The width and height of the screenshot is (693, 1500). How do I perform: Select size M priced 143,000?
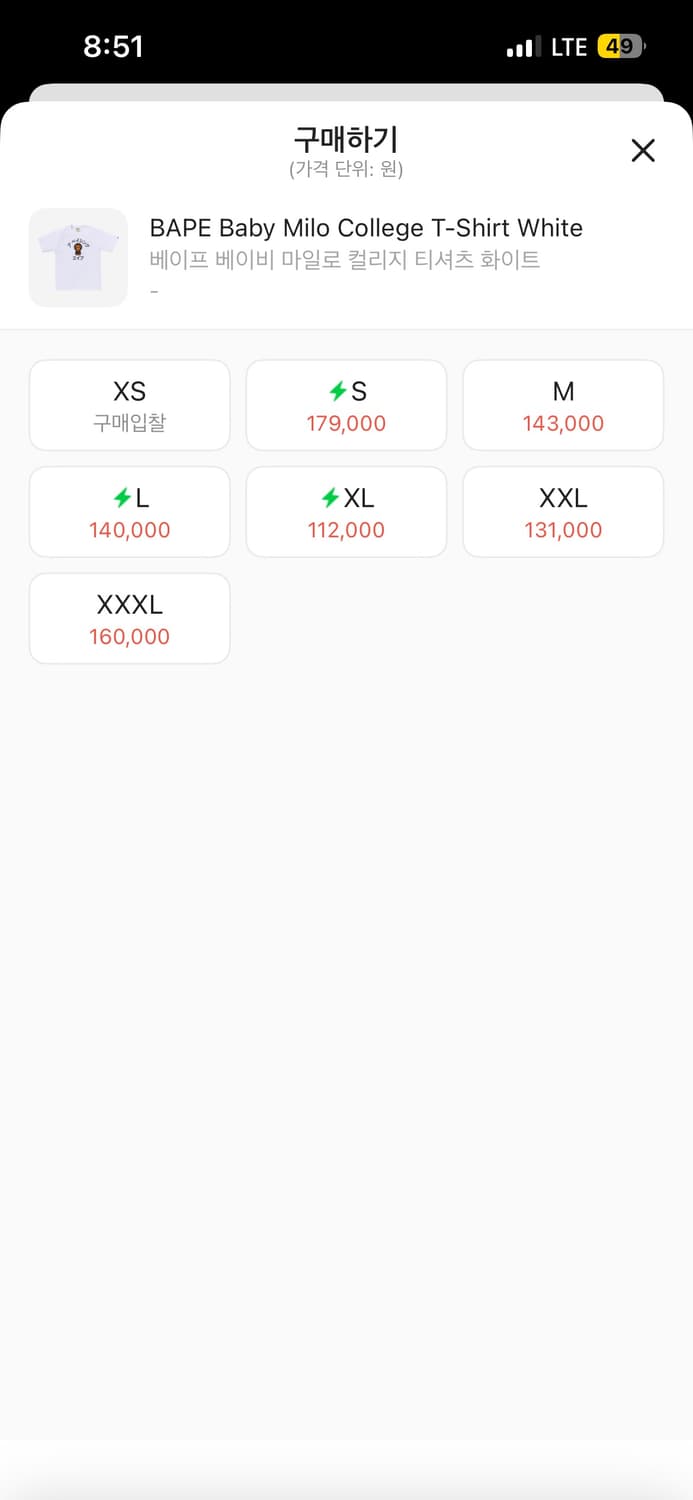pos(563,405)
